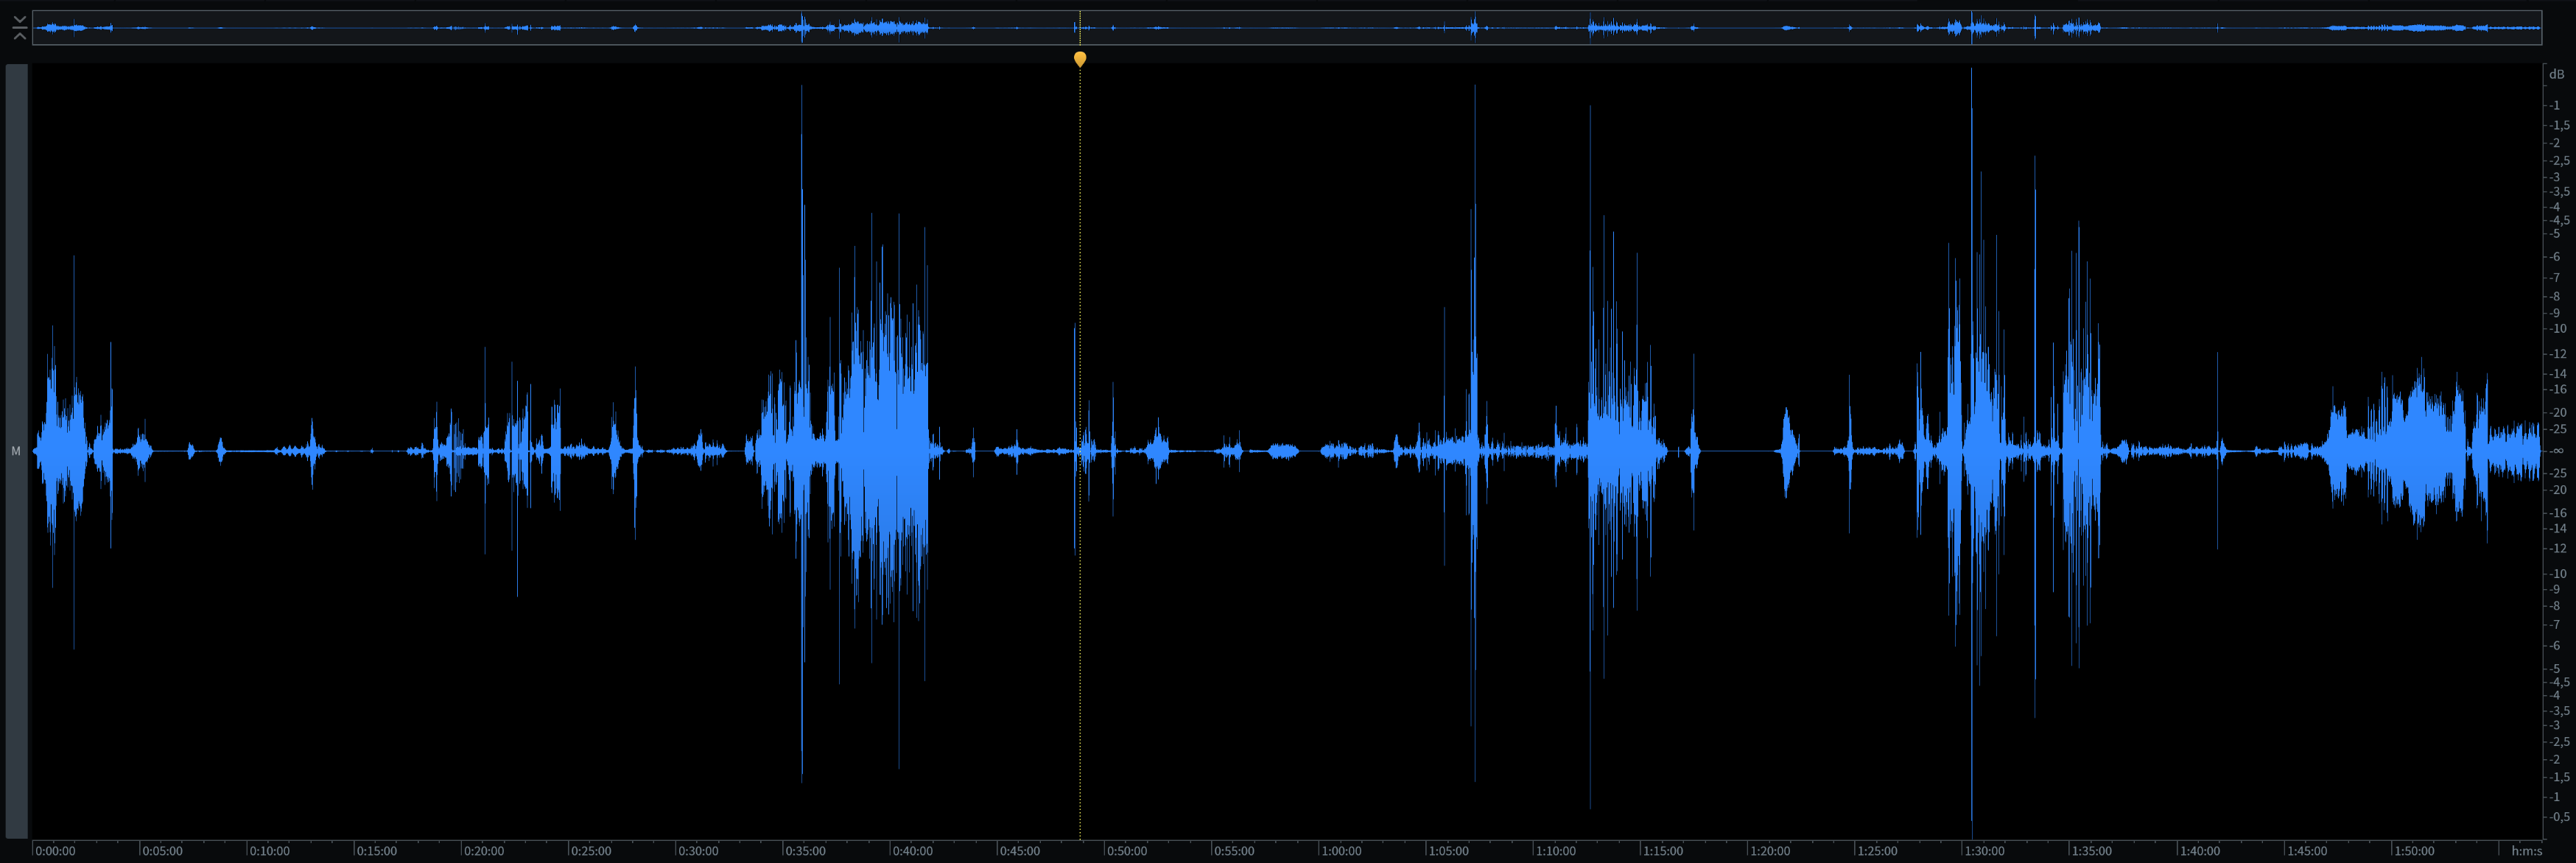Collapse the waveform overview panel
This screenshot has height=863, width=2576.
tap(19, 28)
